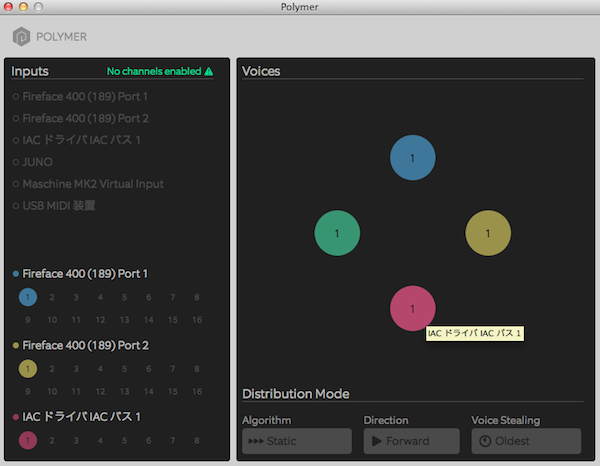Click the Inputs panel heading
The width and height of the screenshot is (600, 466).
[30, 71]
